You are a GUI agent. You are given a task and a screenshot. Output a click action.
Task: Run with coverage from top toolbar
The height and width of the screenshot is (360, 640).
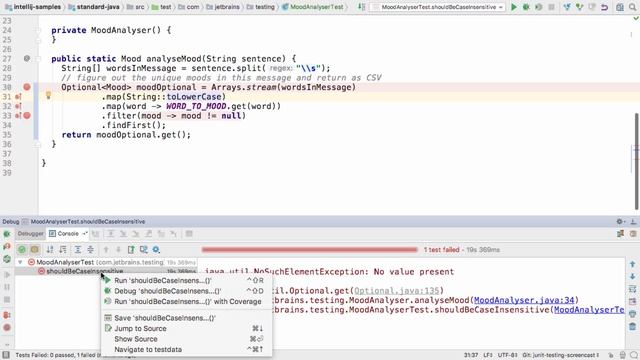pos(538,7)
